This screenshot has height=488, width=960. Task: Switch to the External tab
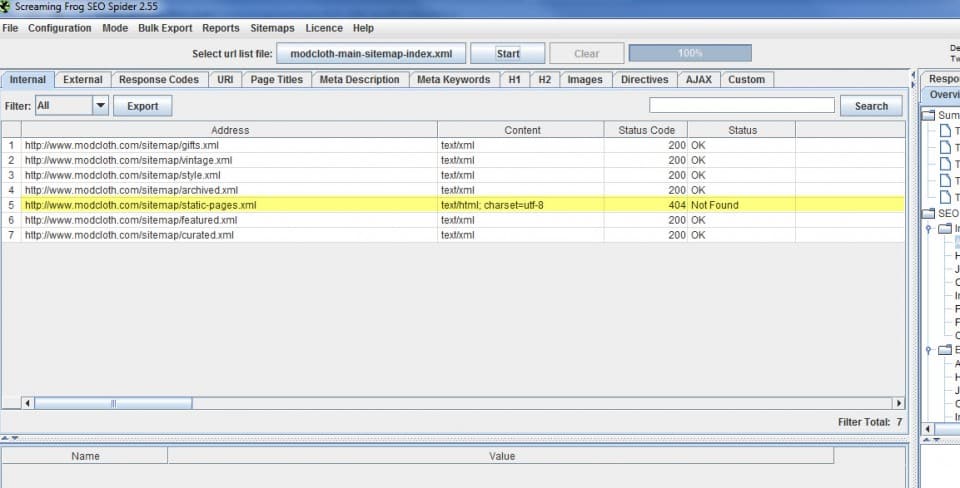click(x=83, y=80)
